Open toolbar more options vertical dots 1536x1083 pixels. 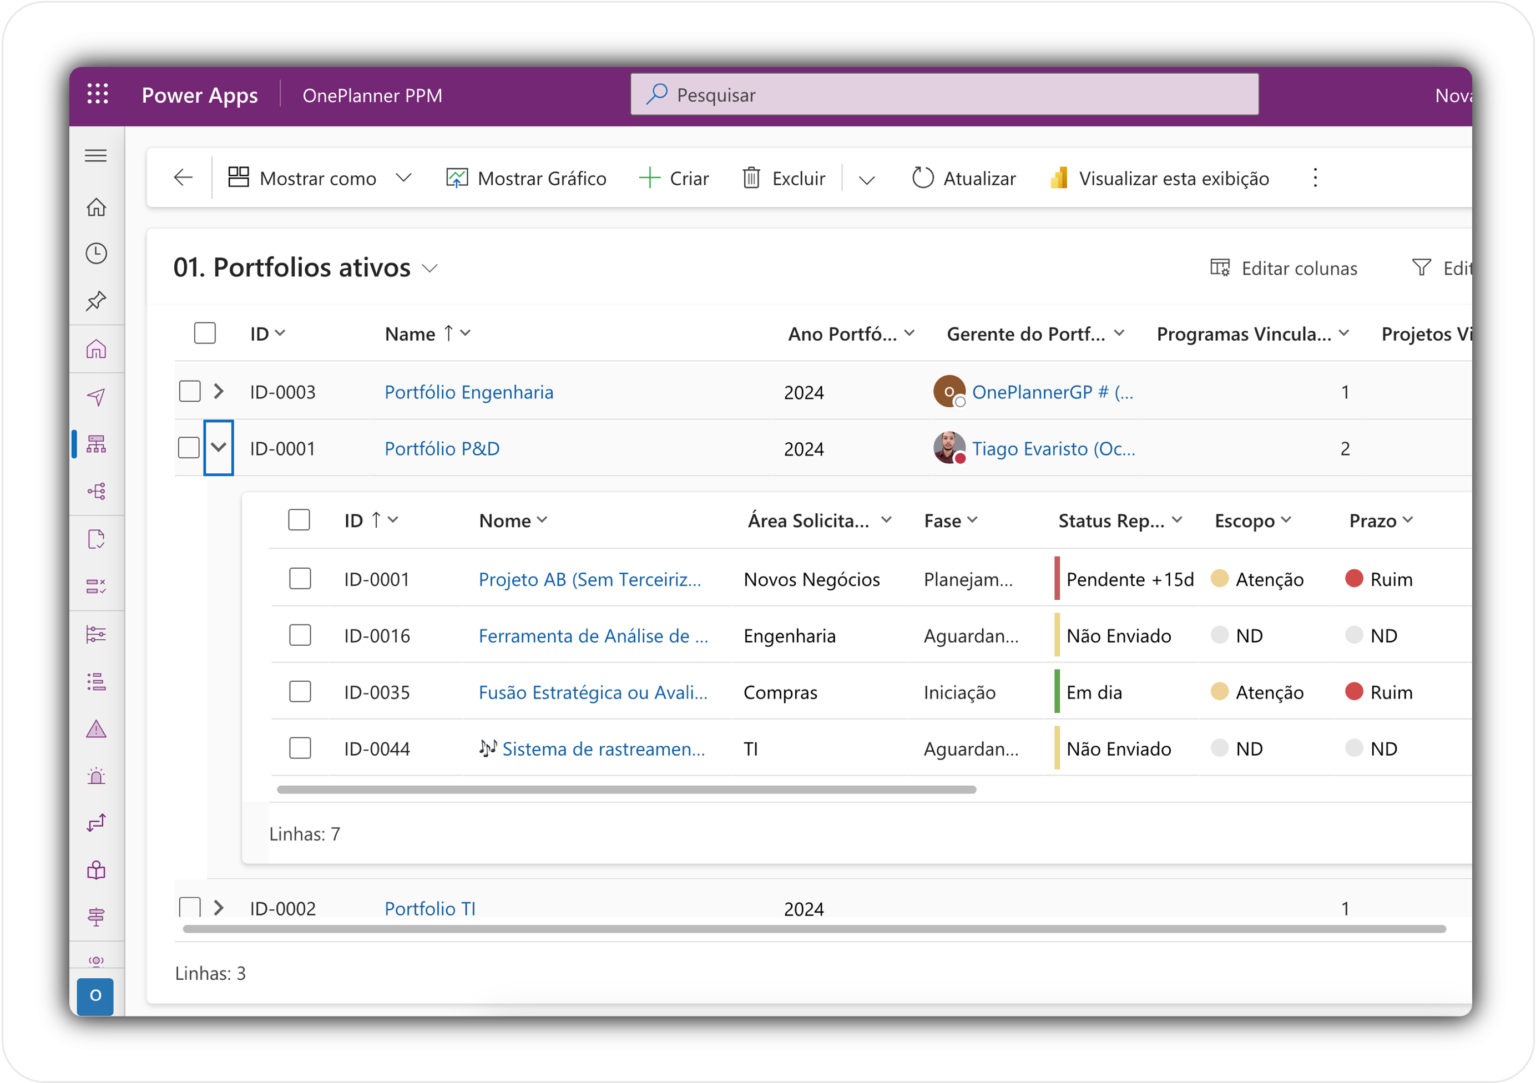click(x=1315, y=178)
